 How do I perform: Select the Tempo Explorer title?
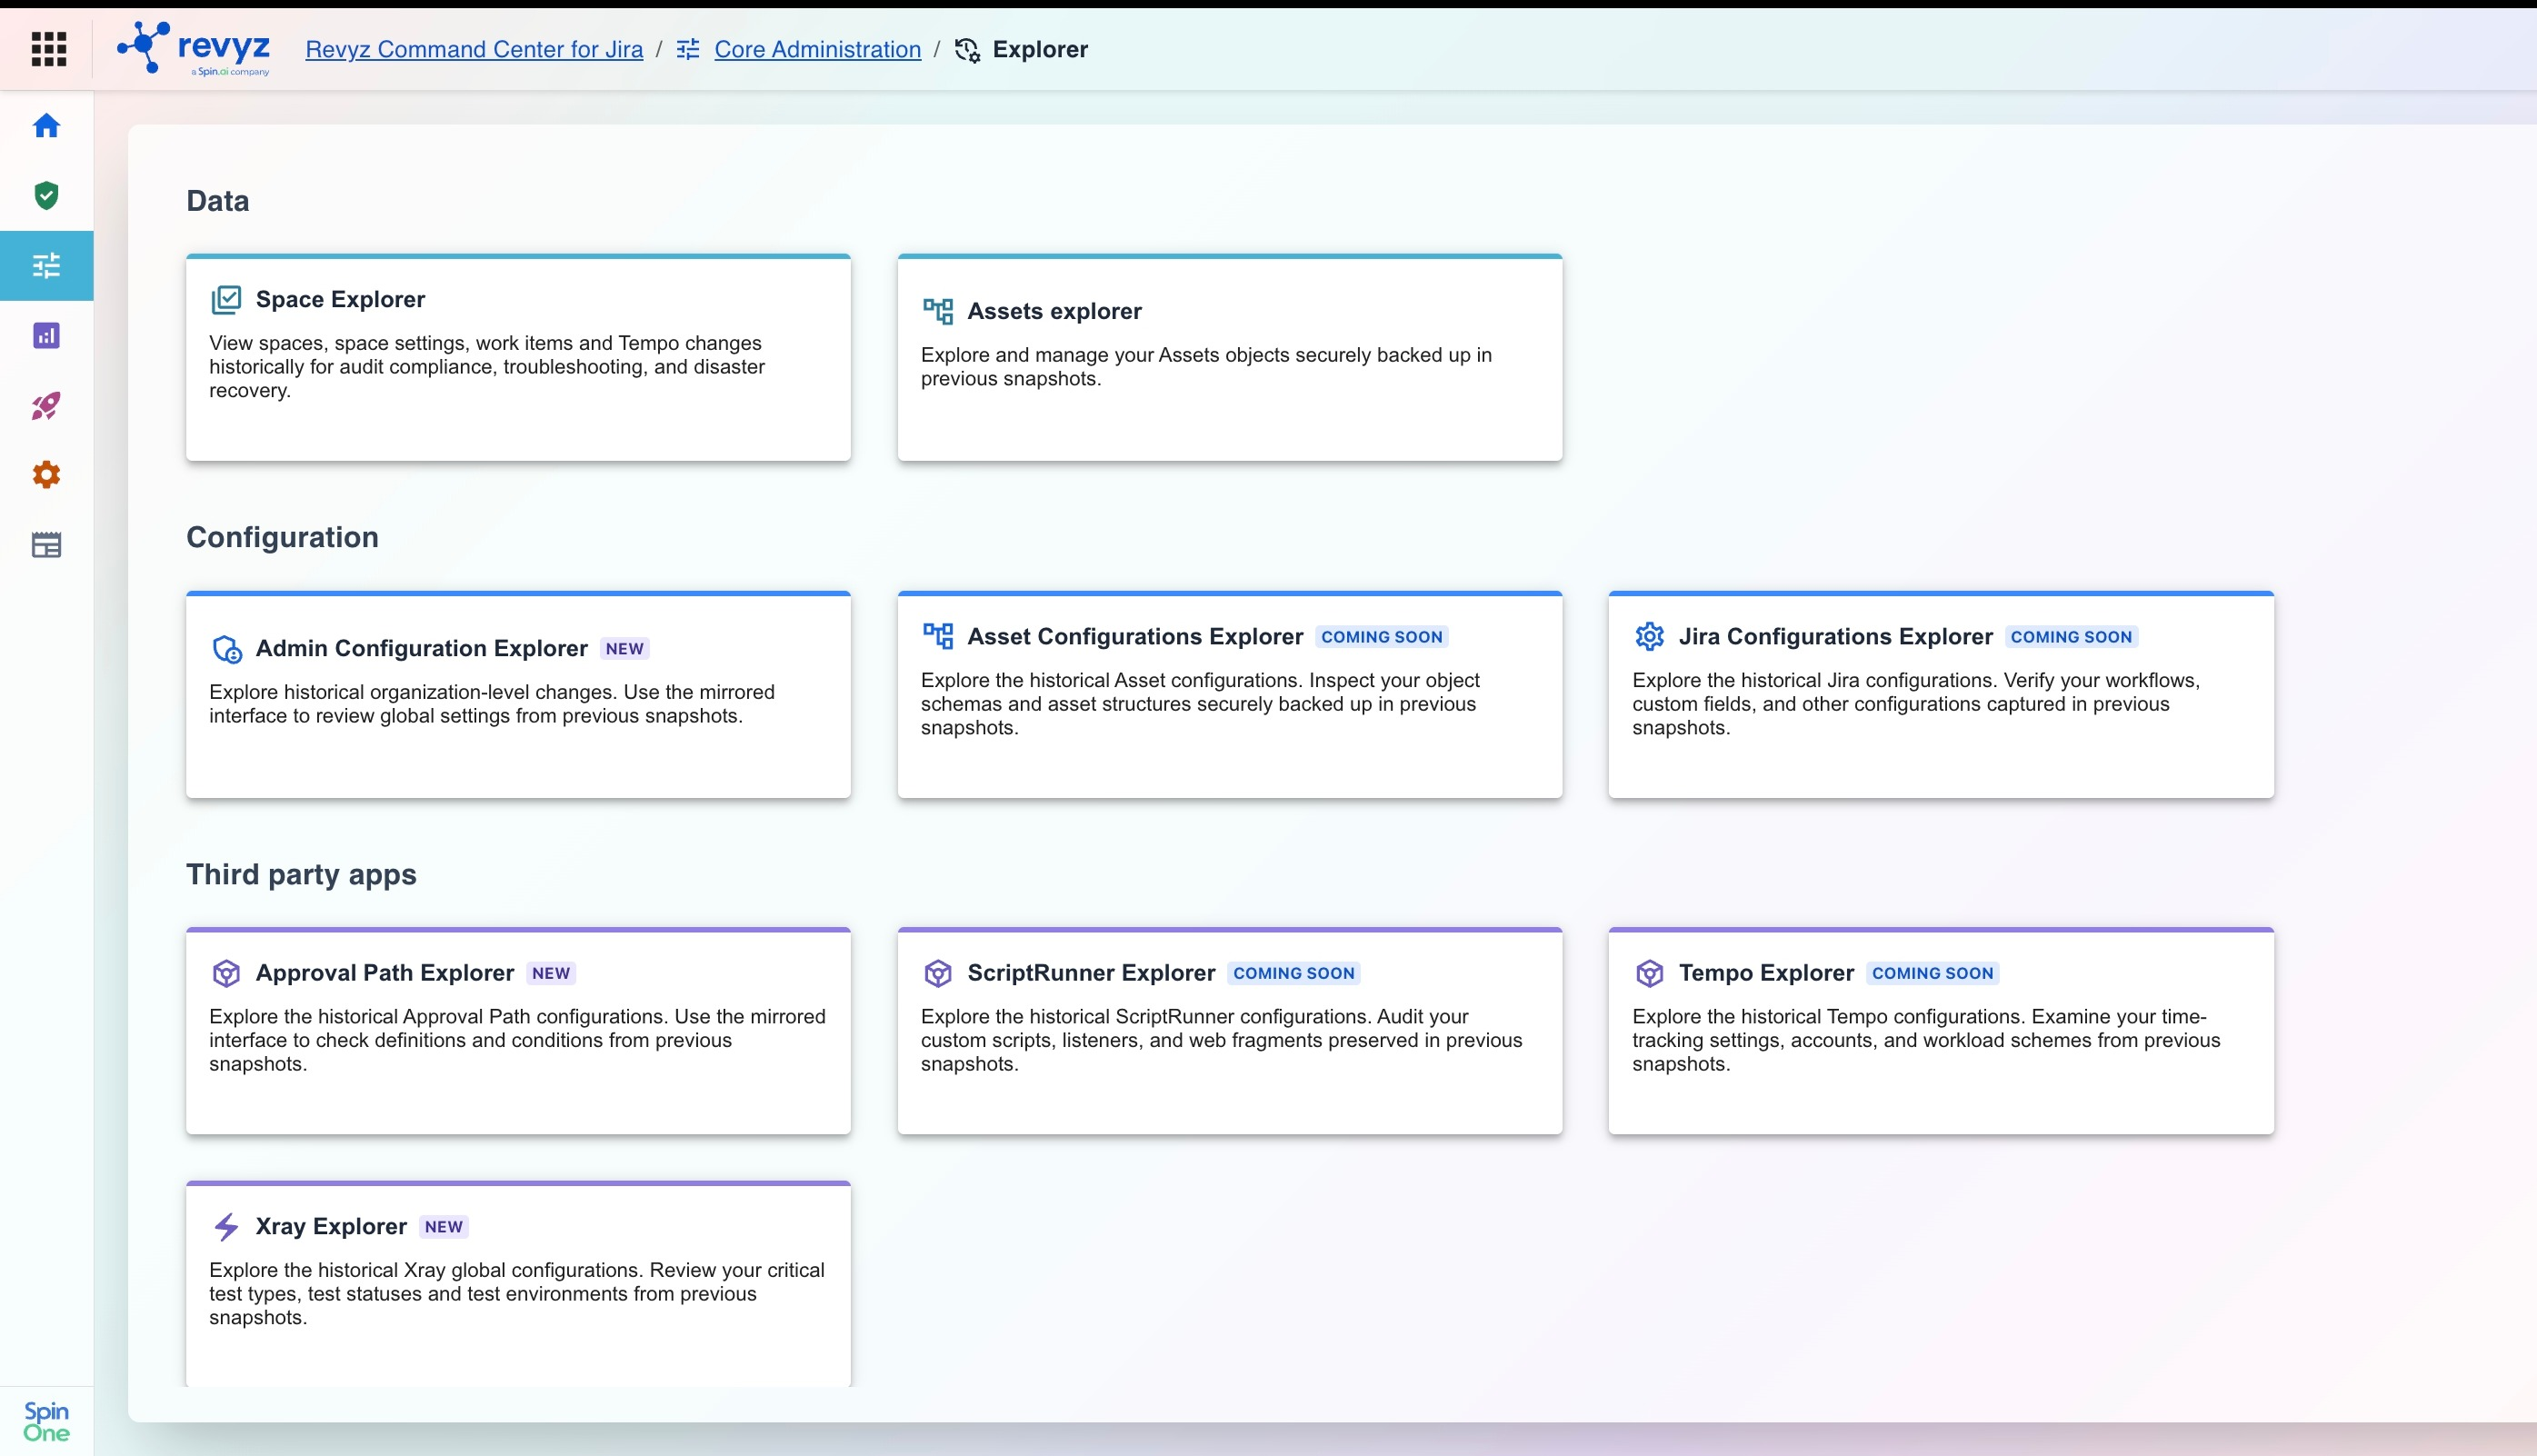pyautogui.click(x=1766, y=973)
